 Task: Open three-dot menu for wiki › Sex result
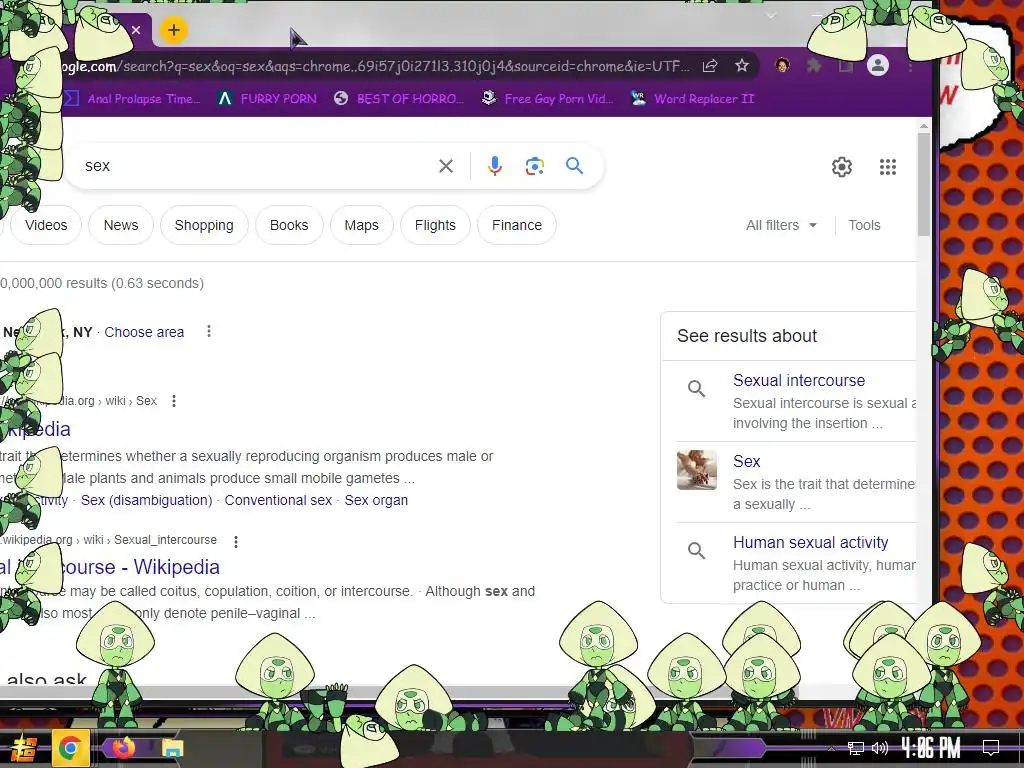click(x=174, y=401)
